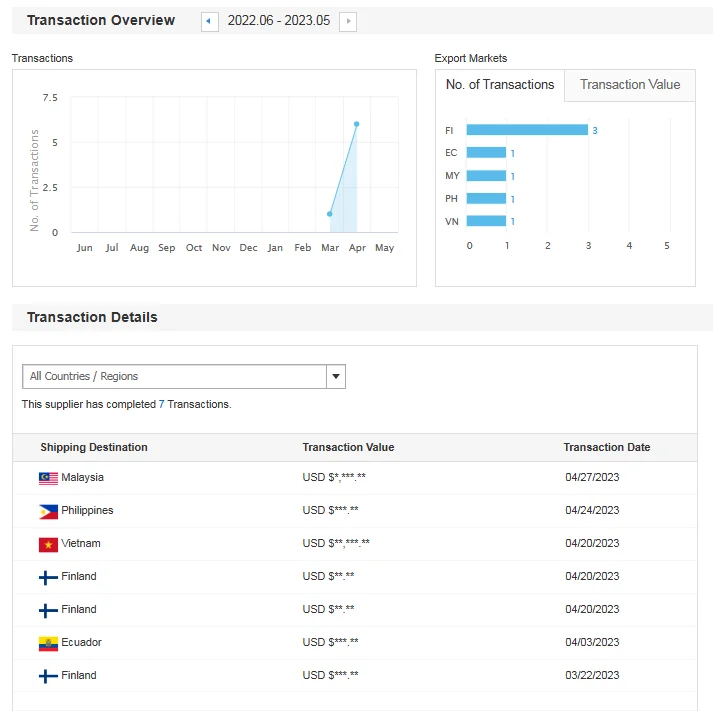Image resolution: width=713 pixels, height=711 pixels.
Task: Click the FI bar in Export Markets
Action: pyautogui.click(x=526, y=130)
